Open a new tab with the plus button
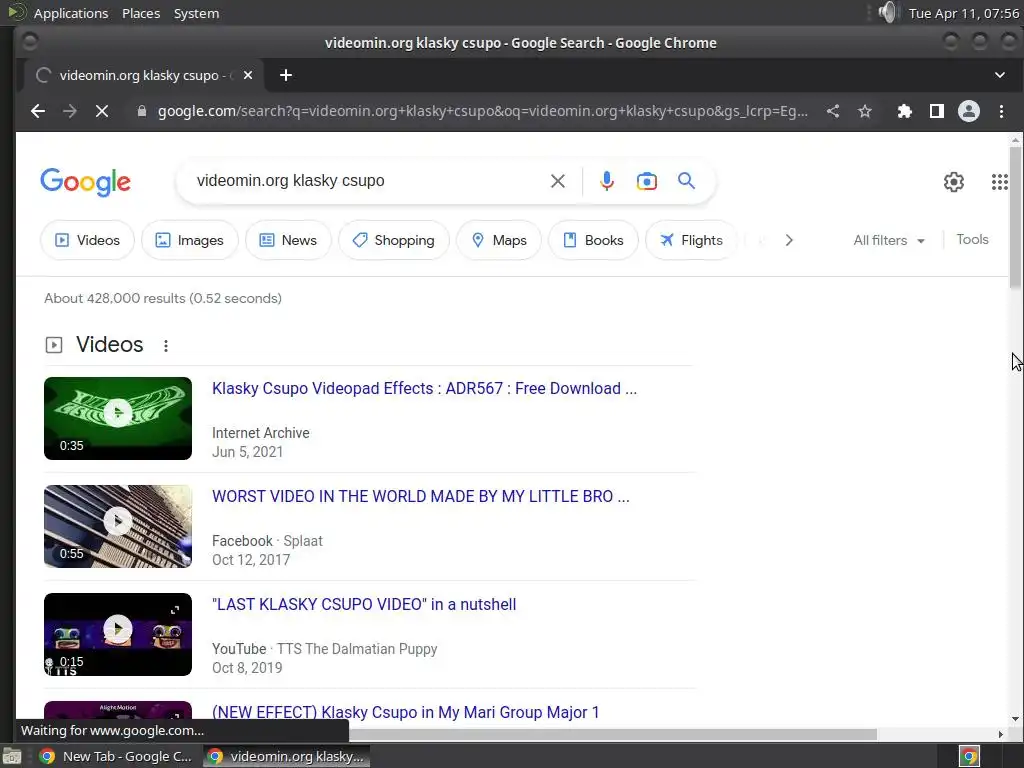Image resolution: width=1024 pixels, height=768 pixels. coord(285,75)
